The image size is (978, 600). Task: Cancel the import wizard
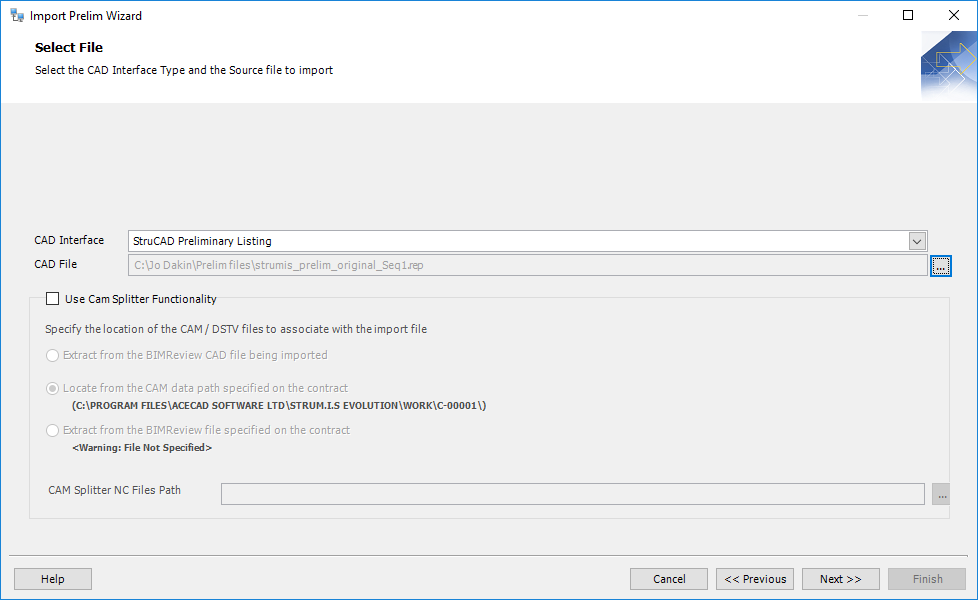(x=669, y=579)
